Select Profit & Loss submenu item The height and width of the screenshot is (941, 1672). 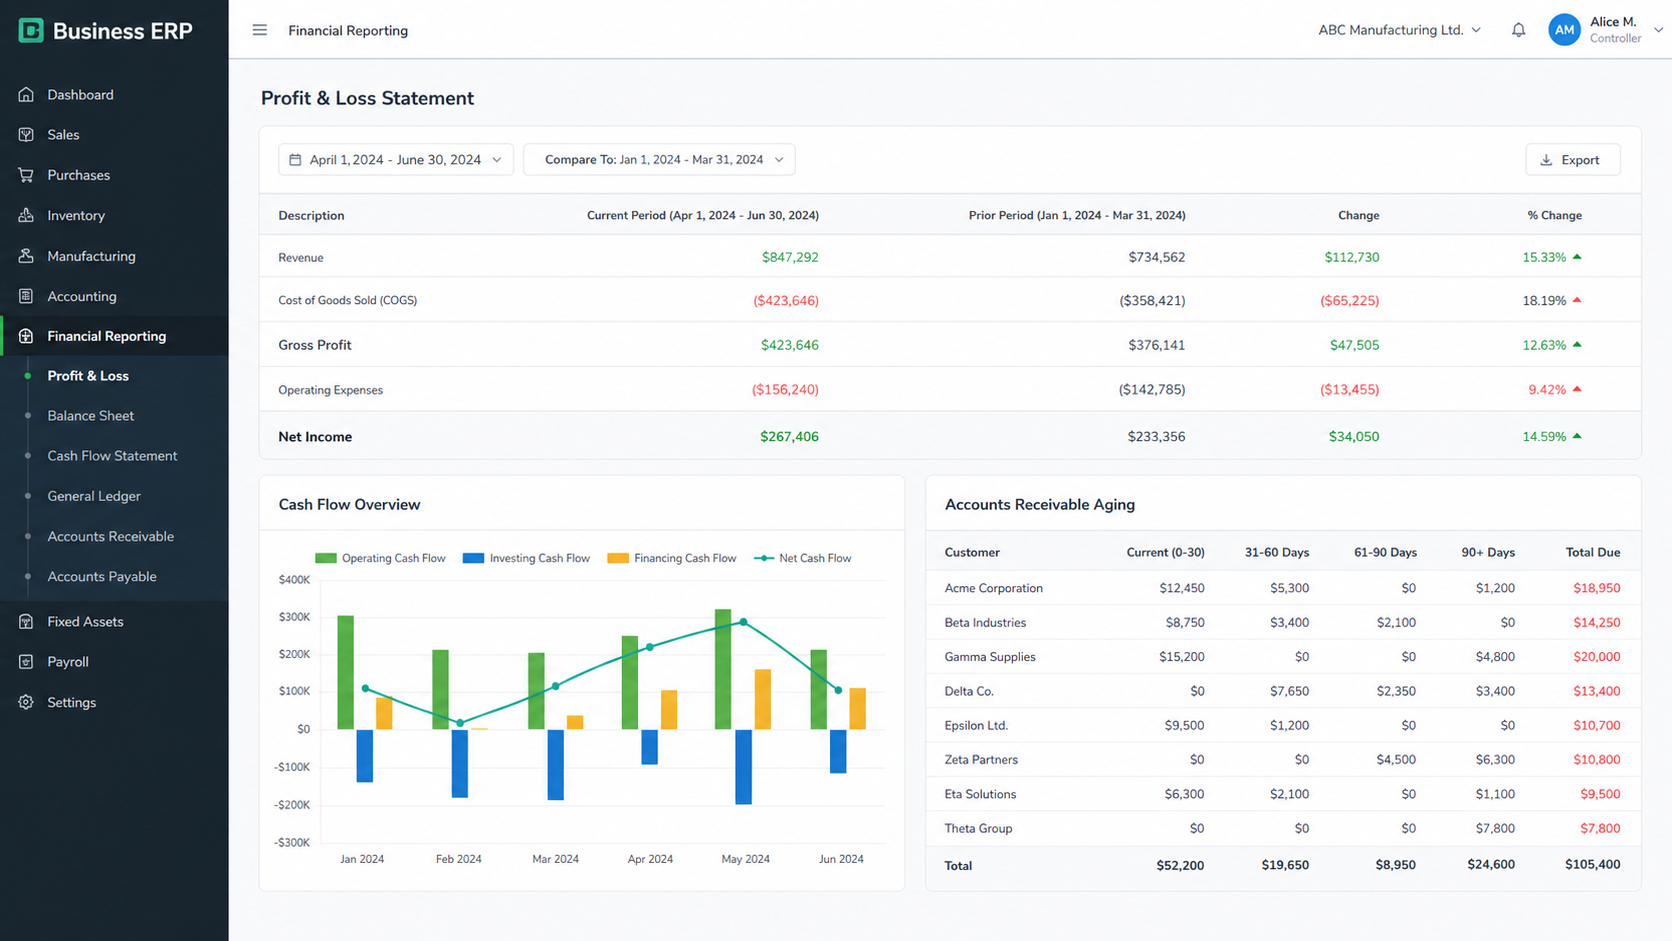(x=114, y=376)
